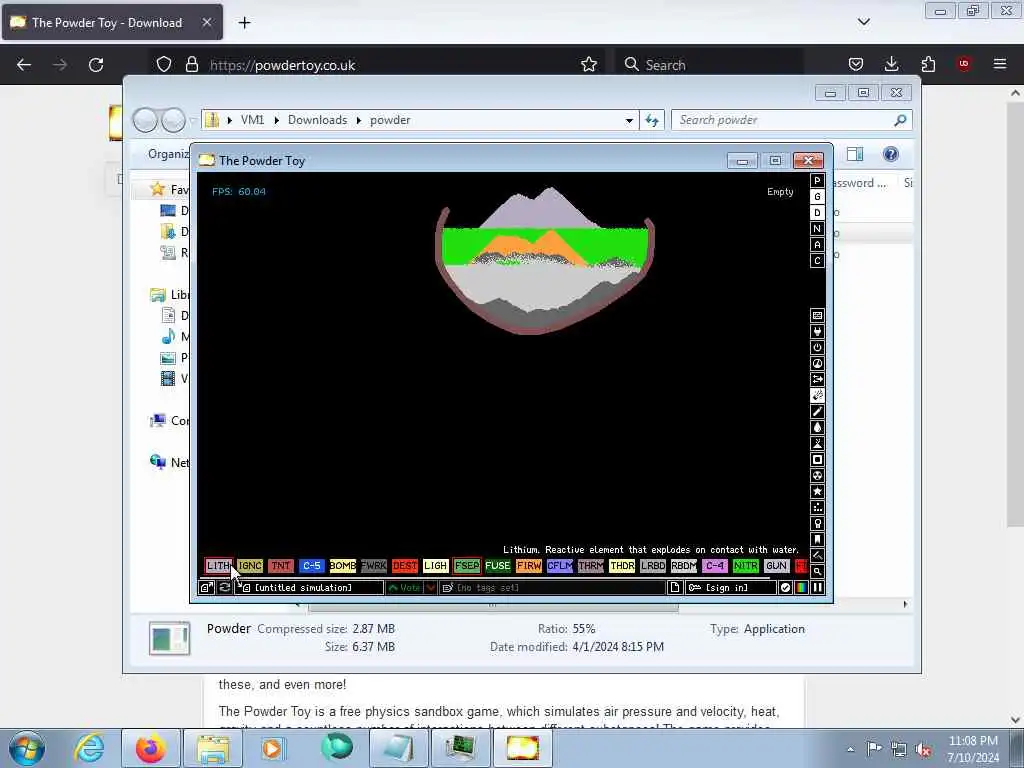The height and width of the screenshot is (768, 1024).
Task: Select the C-5 element
Action: [312, 566]
